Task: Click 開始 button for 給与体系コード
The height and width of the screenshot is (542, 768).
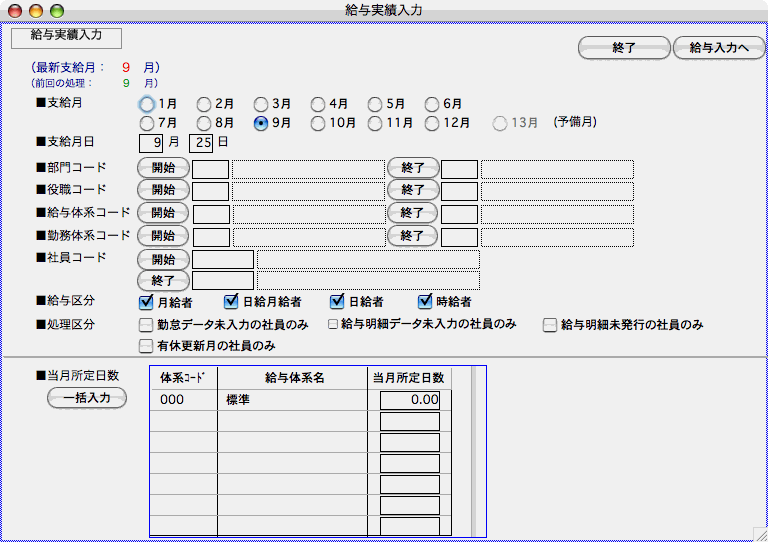Action: pyautogui.click(x=163, y=212)
